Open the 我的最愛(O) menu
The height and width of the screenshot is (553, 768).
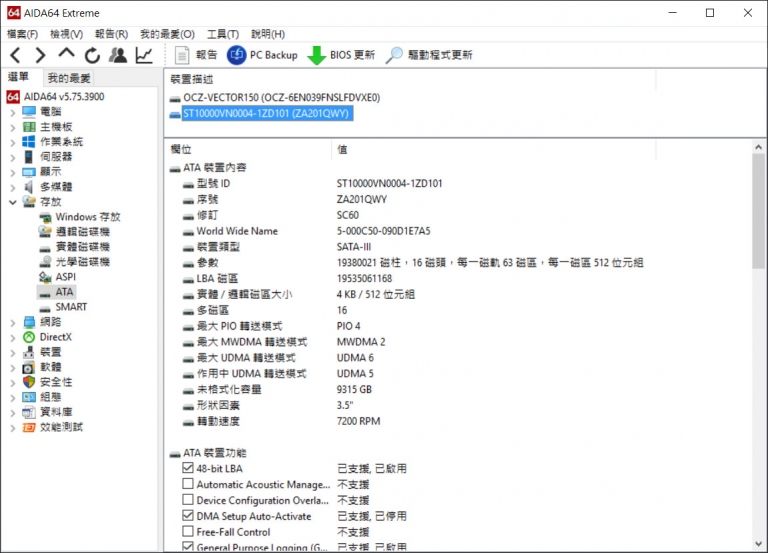pyautogui.click(x=168, y=34)
